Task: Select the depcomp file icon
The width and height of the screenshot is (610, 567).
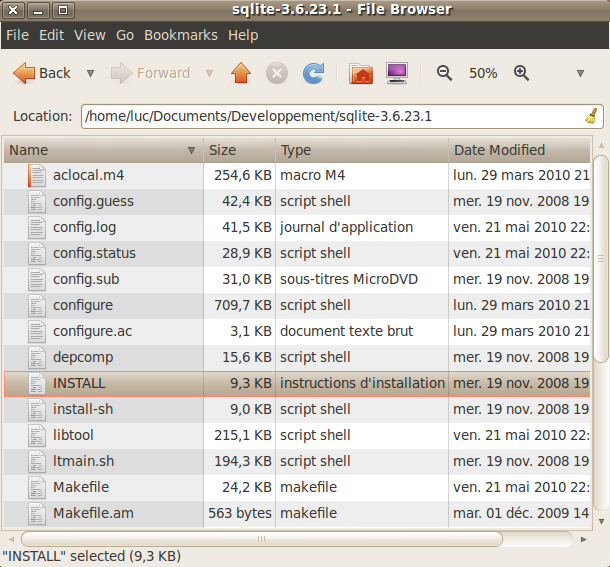Action: tap(37, 358)
